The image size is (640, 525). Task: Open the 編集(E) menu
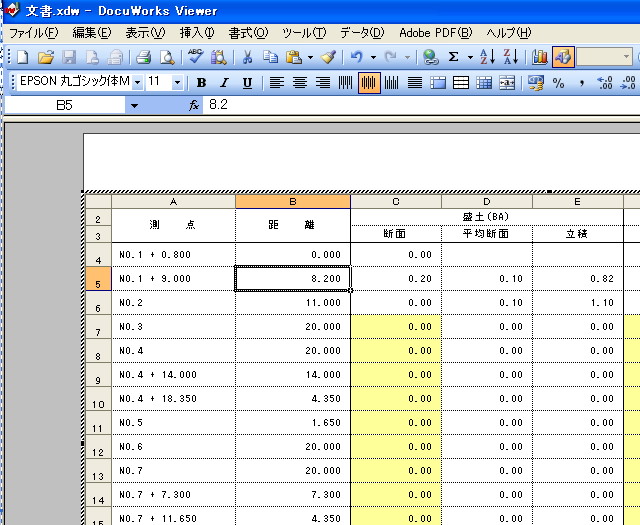(92, 33)
